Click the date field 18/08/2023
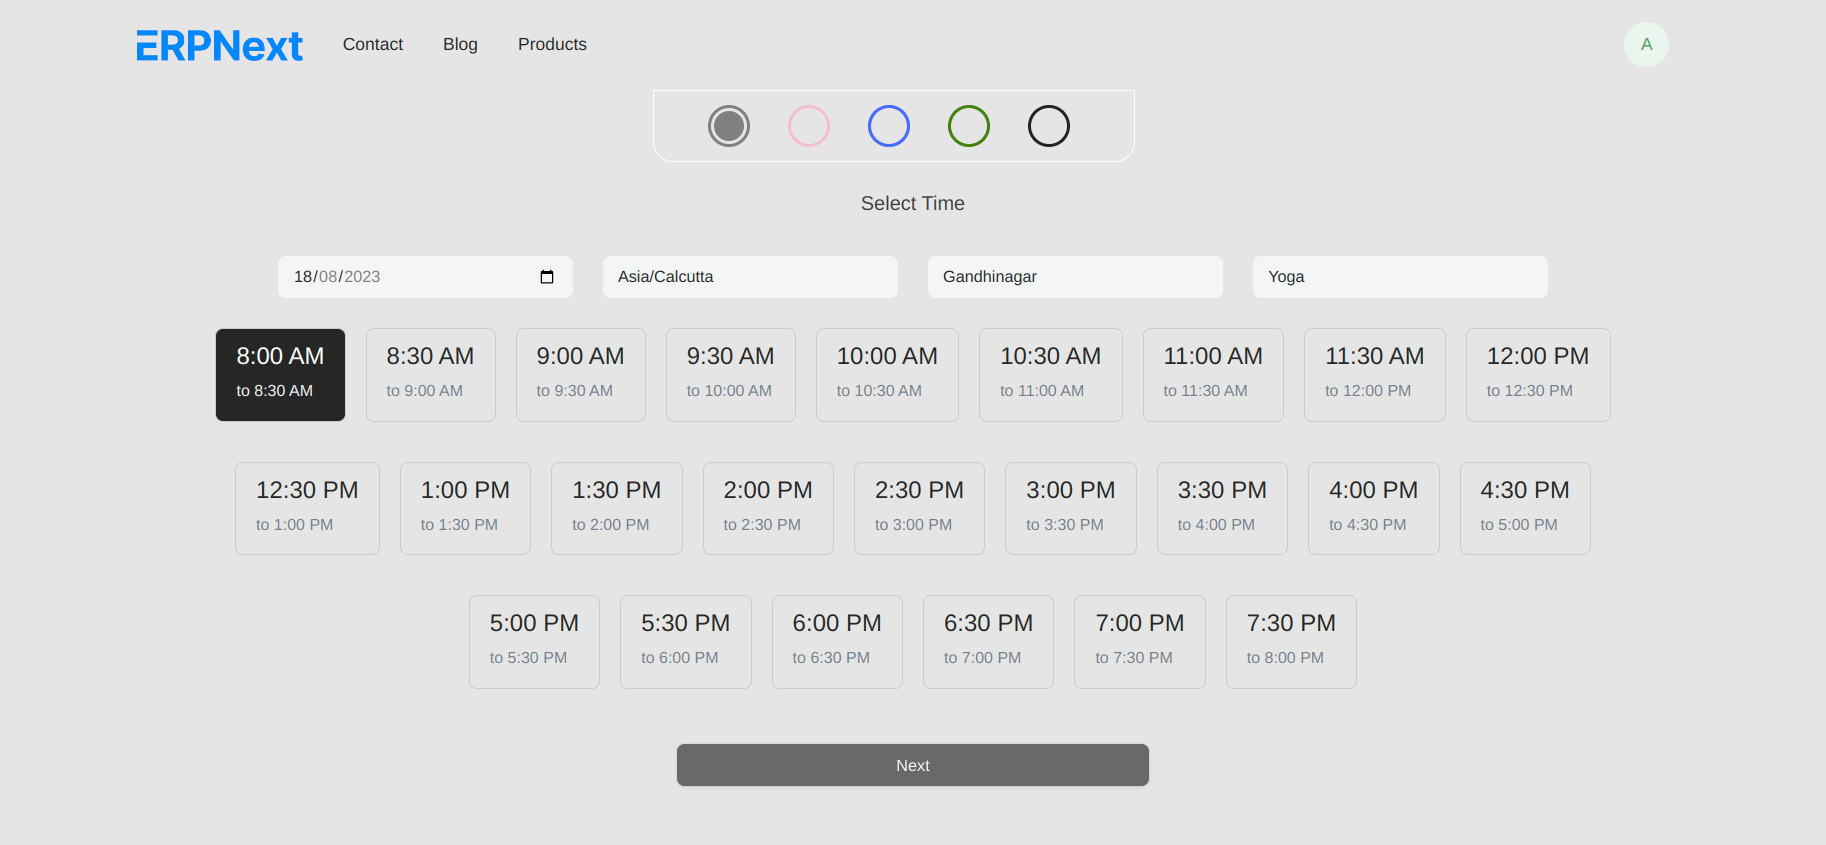1826x845 pixels. pyautogui.click(x=425, y=277)
